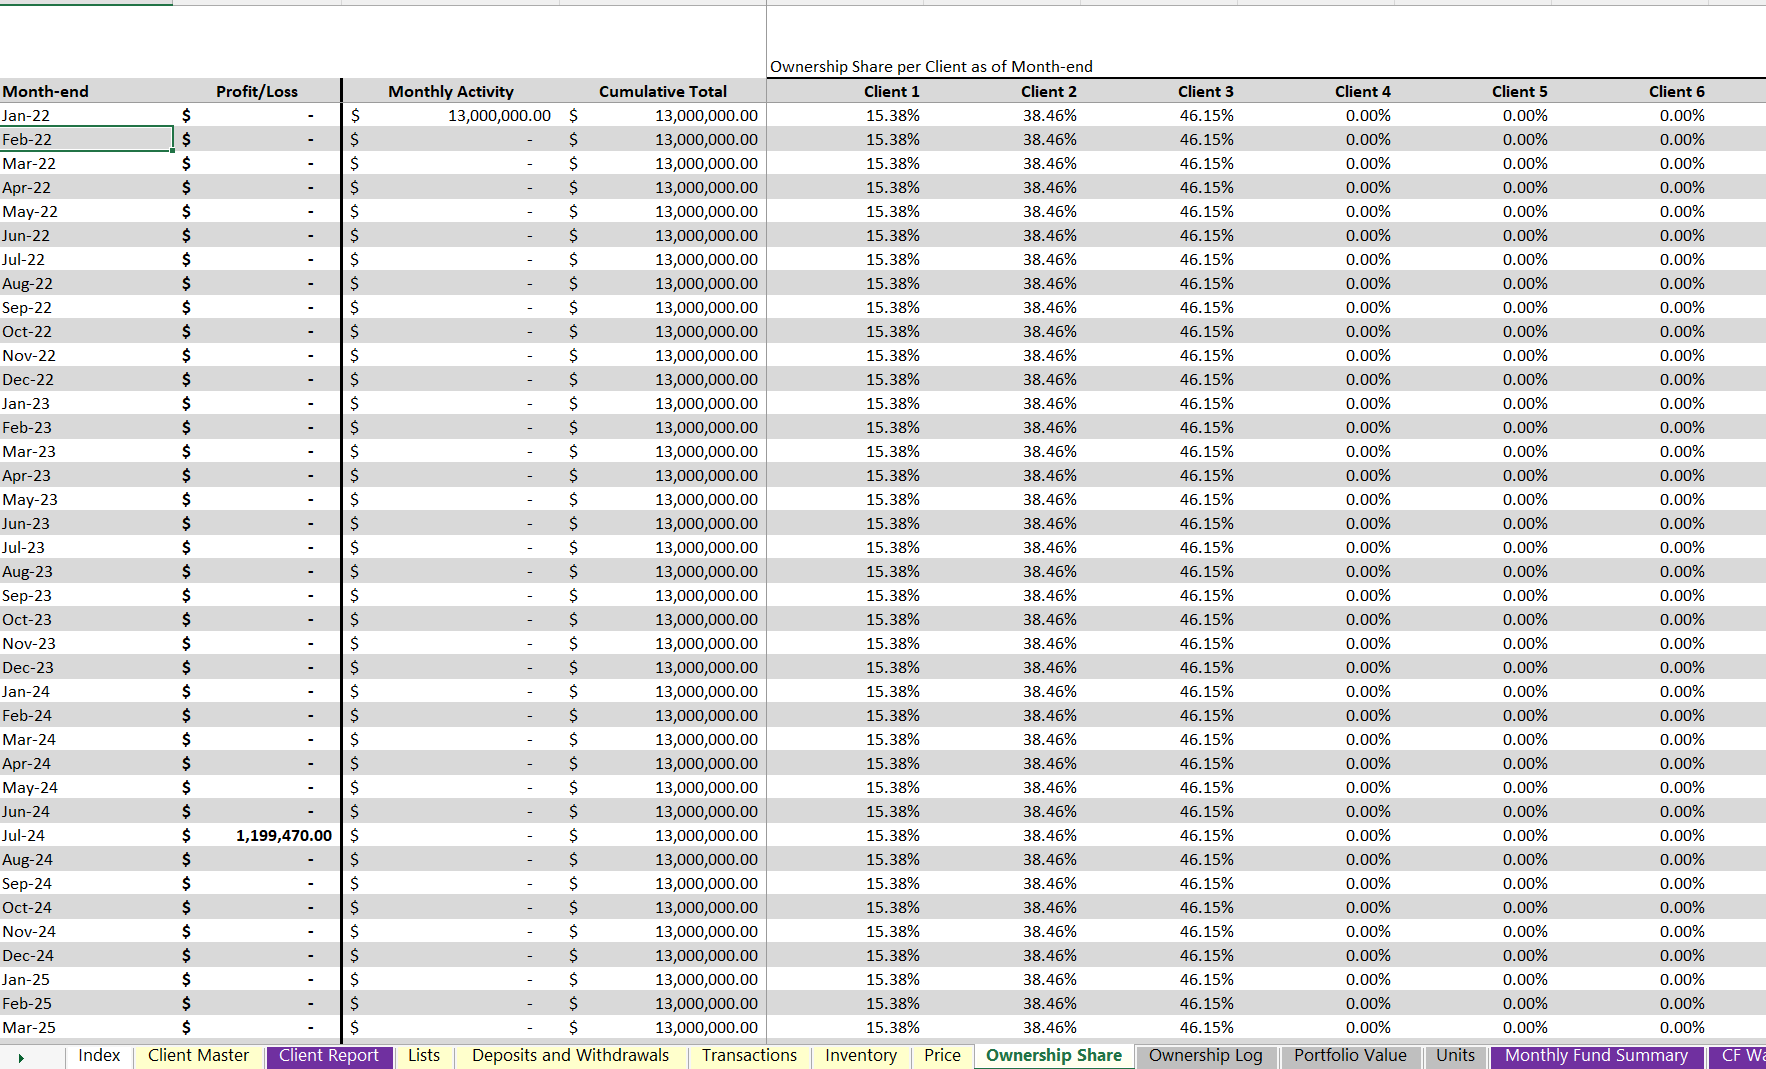Select the Mar-25 month-end cell
The image size is (1766, 1069).
tap(87, 1027)
